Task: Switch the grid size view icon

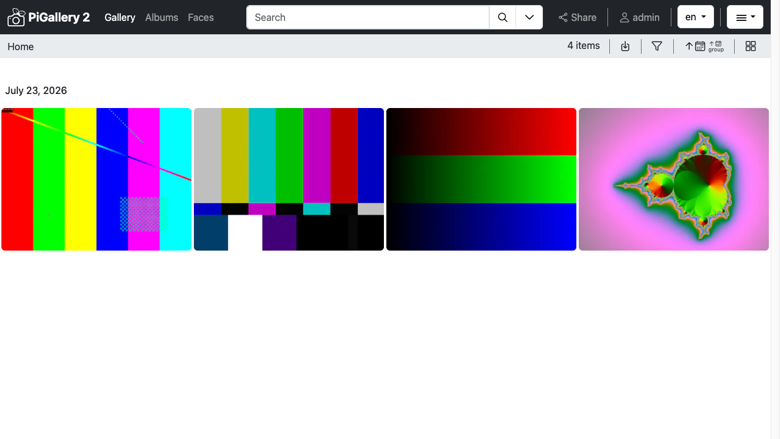Action: coord(751,46)
